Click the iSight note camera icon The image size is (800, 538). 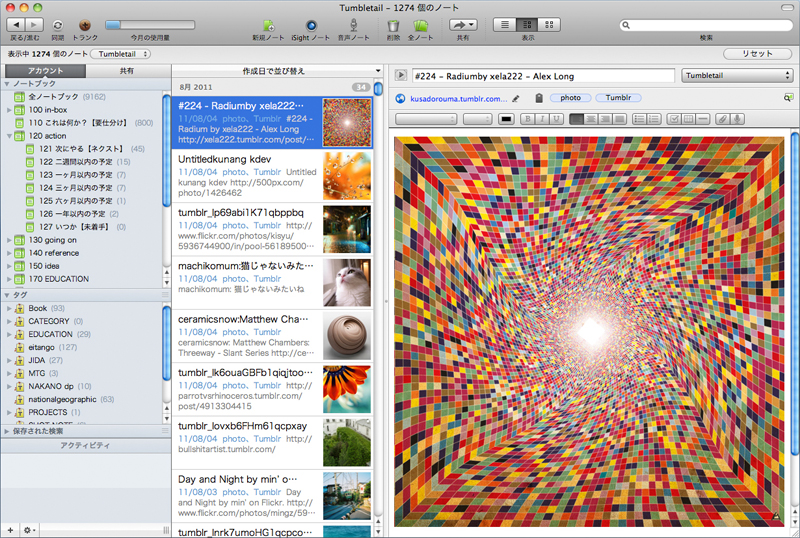click(x=311, y=25)
